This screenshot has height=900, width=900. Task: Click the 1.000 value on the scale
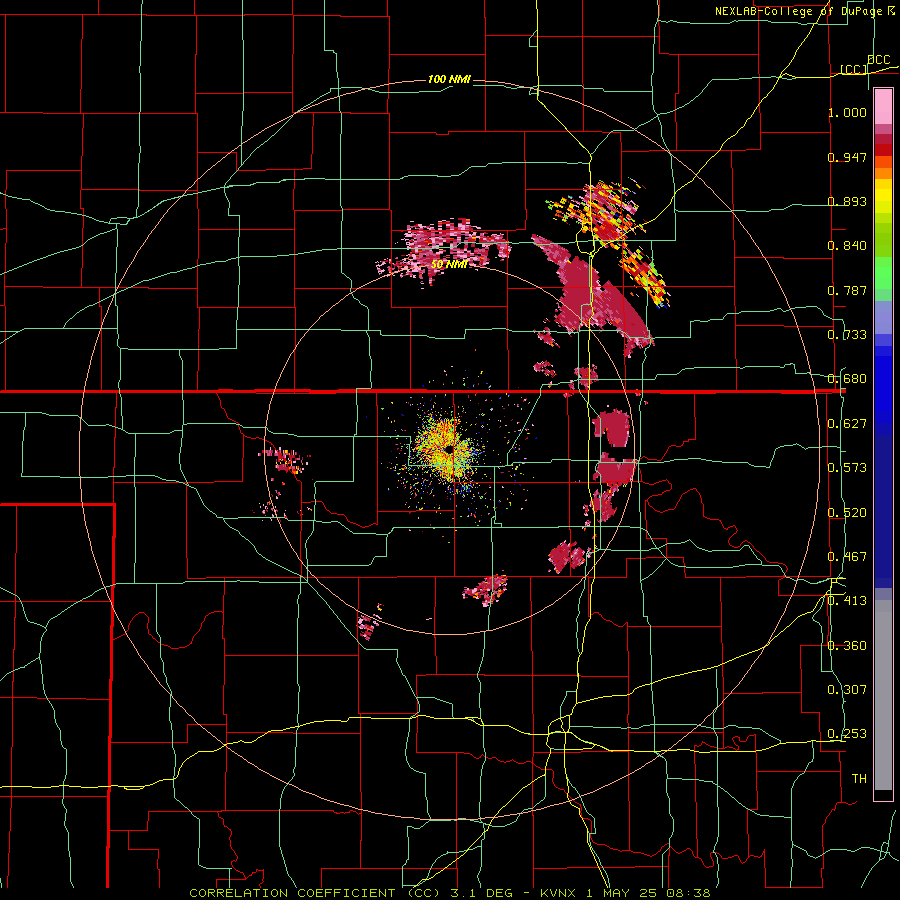[x=847, y=112]
